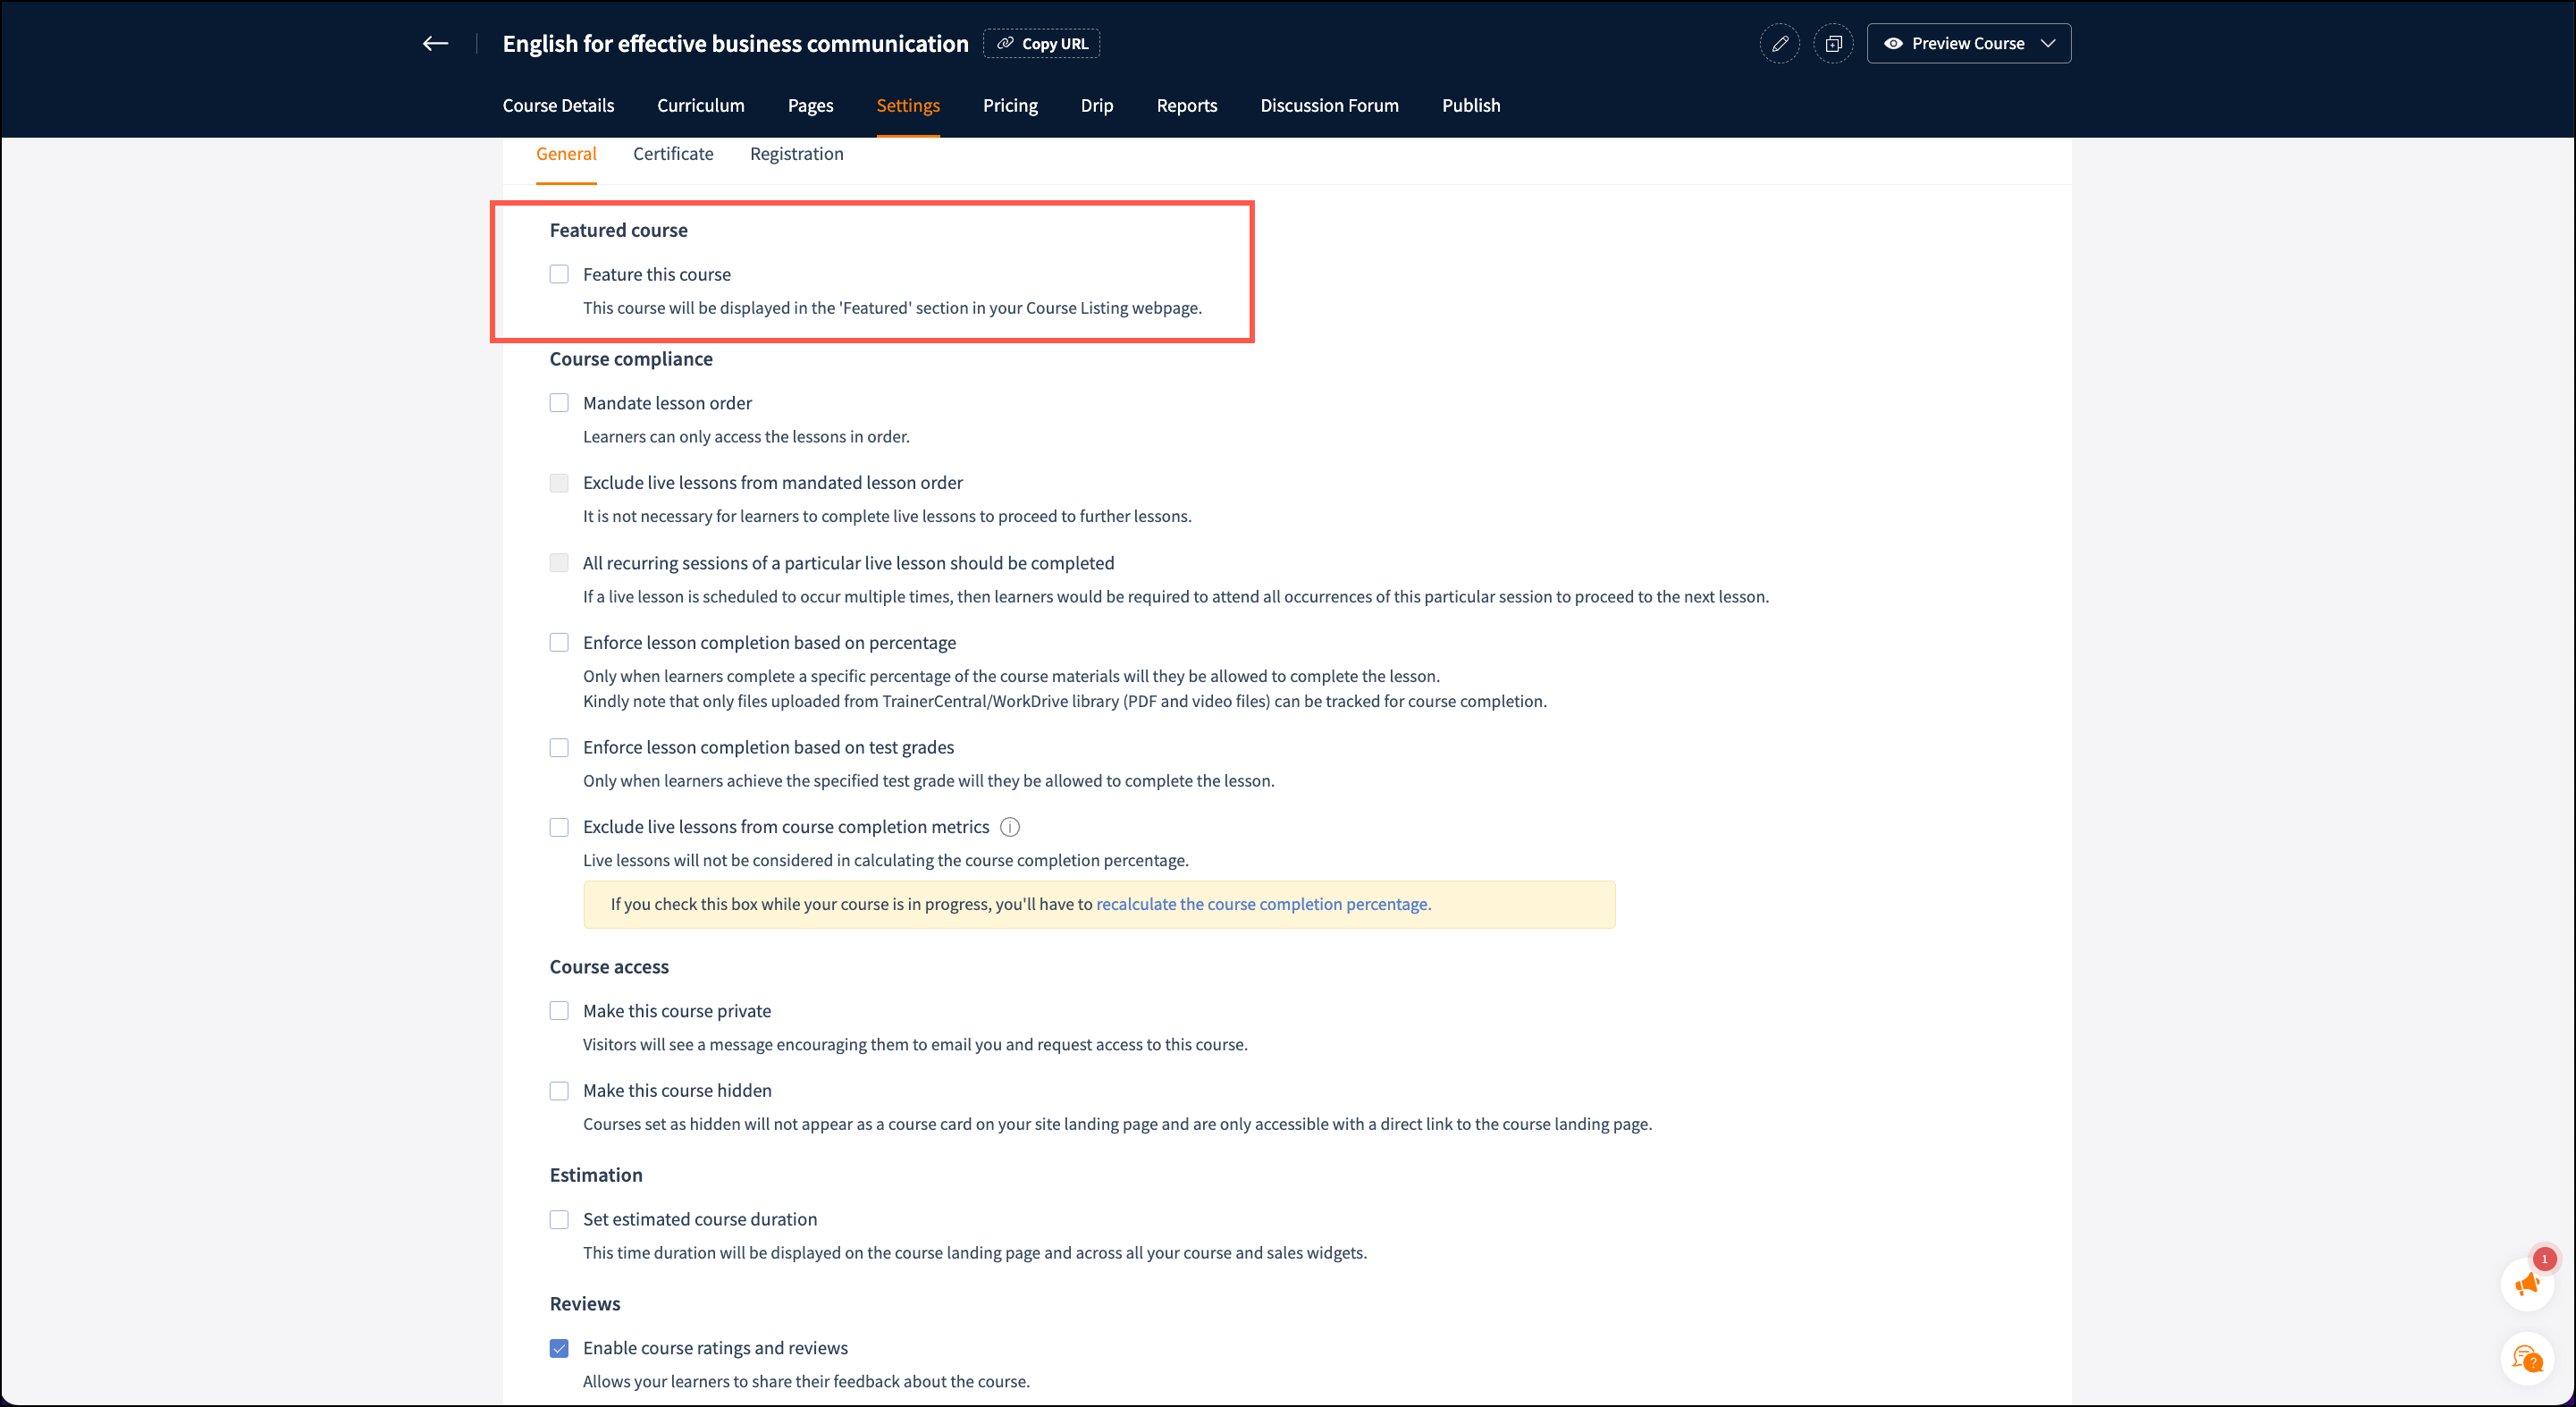Enable Feature this course checkbox
2576x1407 pixels.
click(x=559, y=274)
